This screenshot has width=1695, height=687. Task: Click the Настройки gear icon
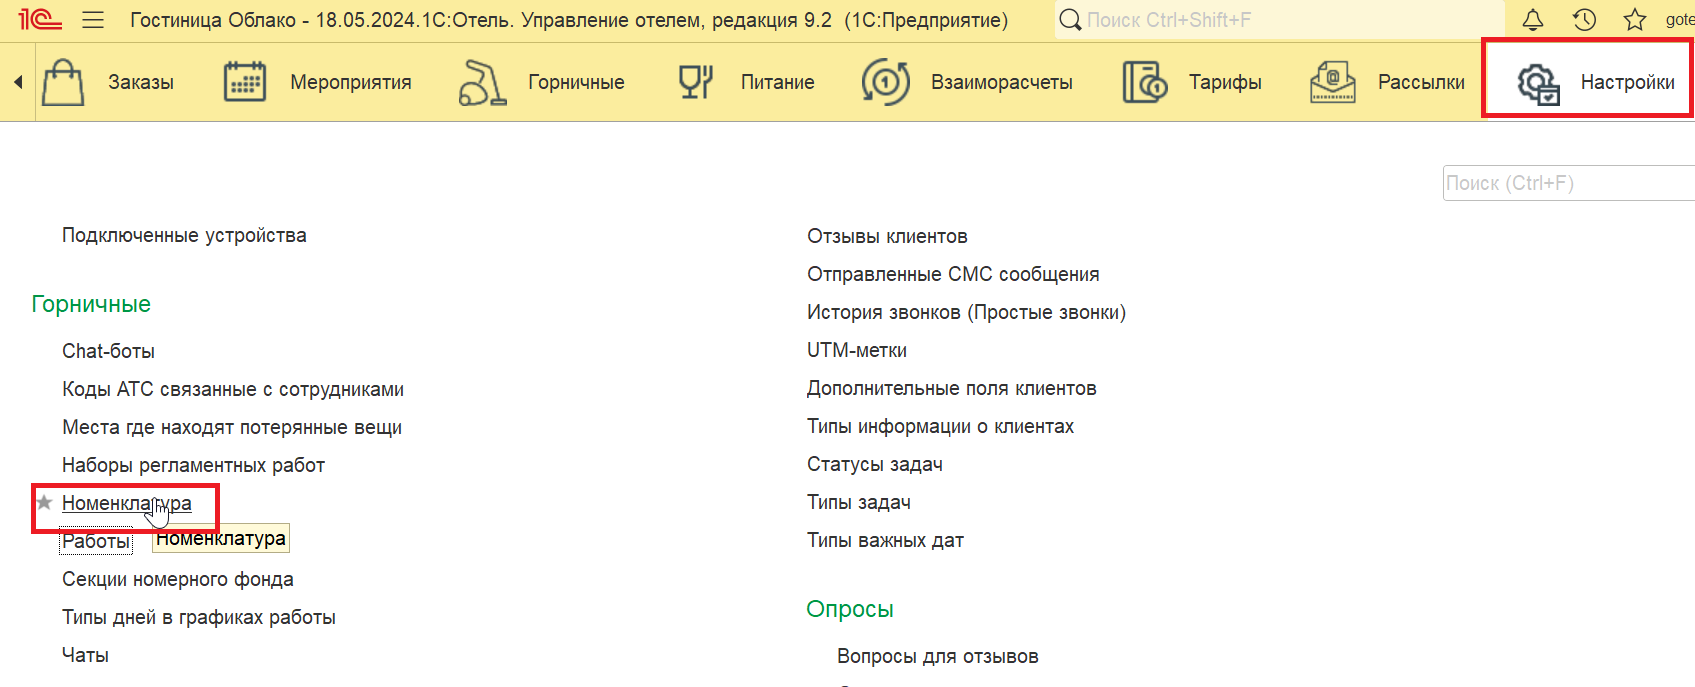(x=1538, y=83)
